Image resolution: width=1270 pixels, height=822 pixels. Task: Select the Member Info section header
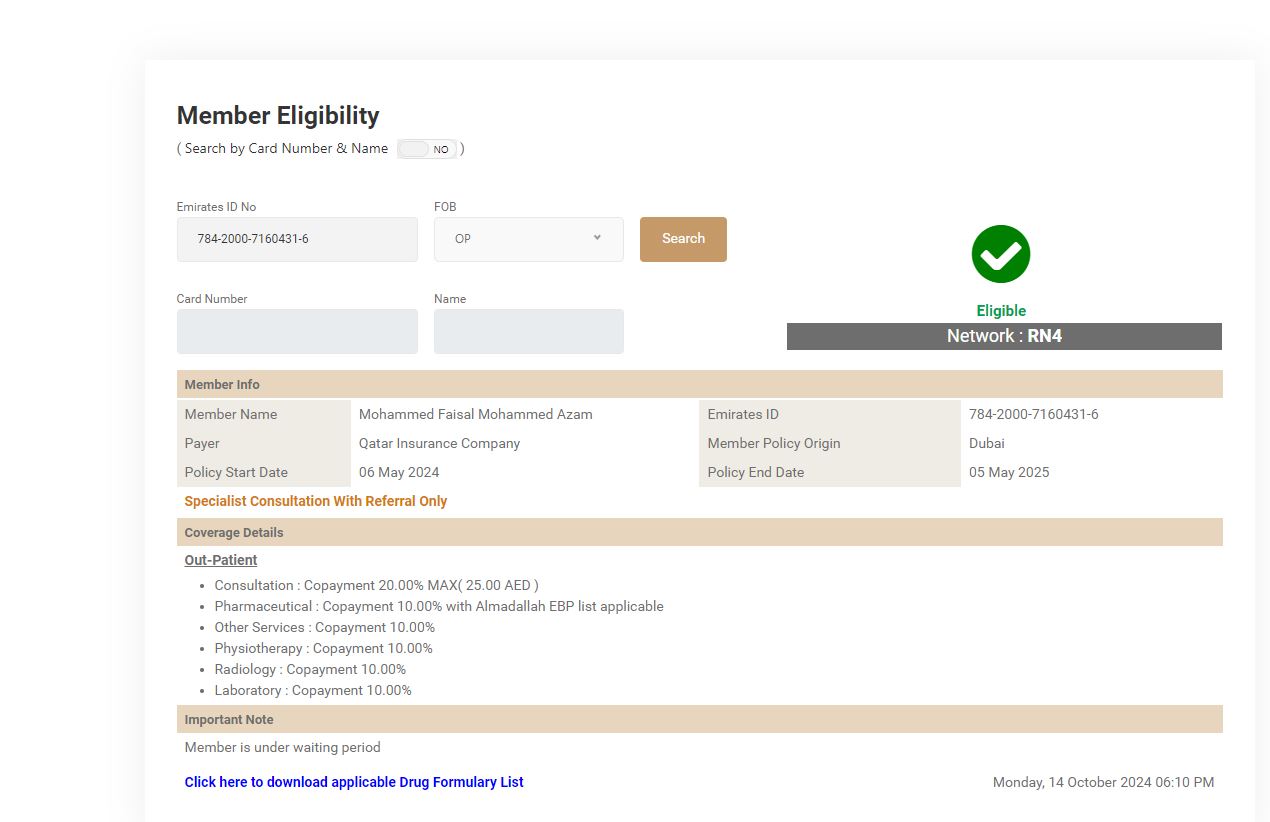tap(222, 384)
